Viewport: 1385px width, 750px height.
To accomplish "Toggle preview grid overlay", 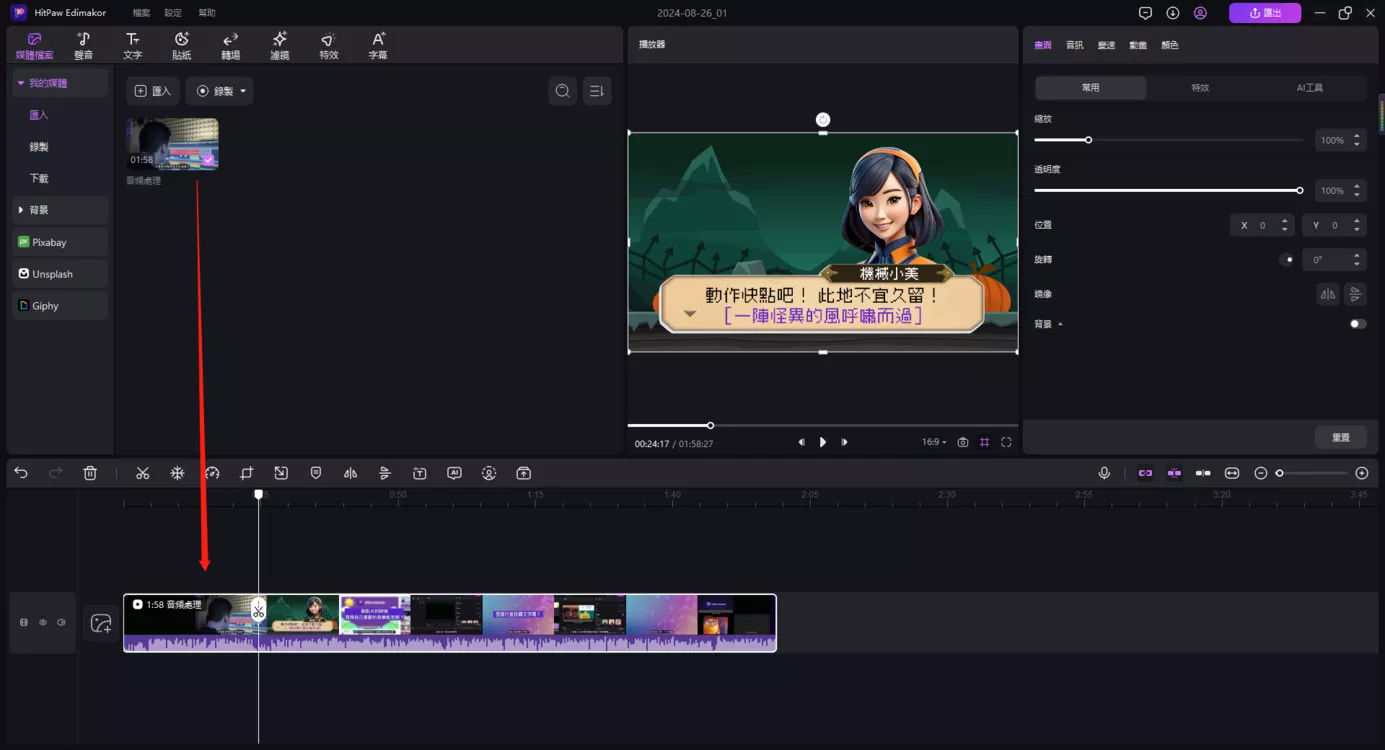I will click(x=985, y=442).
